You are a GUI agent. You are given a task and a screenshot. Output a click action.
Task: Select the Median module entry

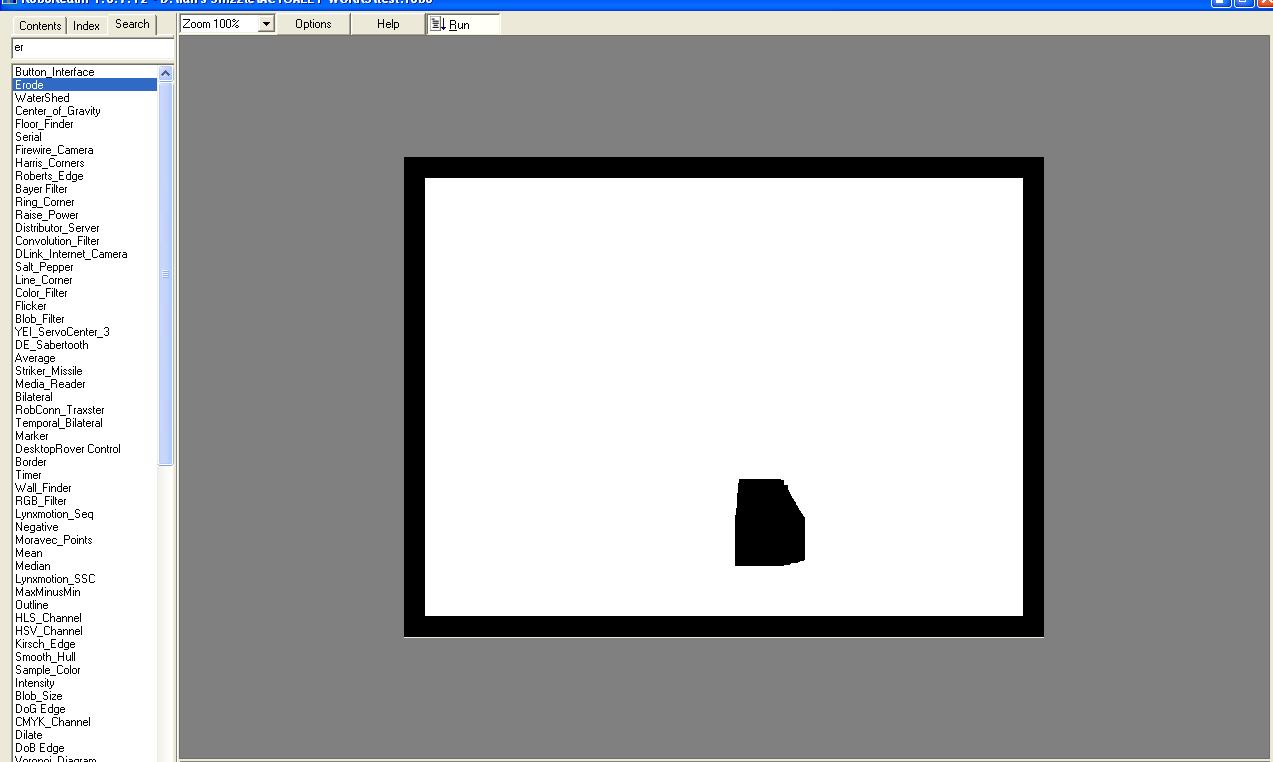click(x=32, y=566)
